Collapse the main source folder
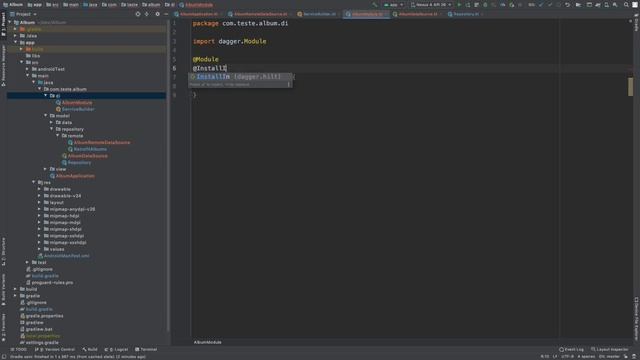 [28, 76]
